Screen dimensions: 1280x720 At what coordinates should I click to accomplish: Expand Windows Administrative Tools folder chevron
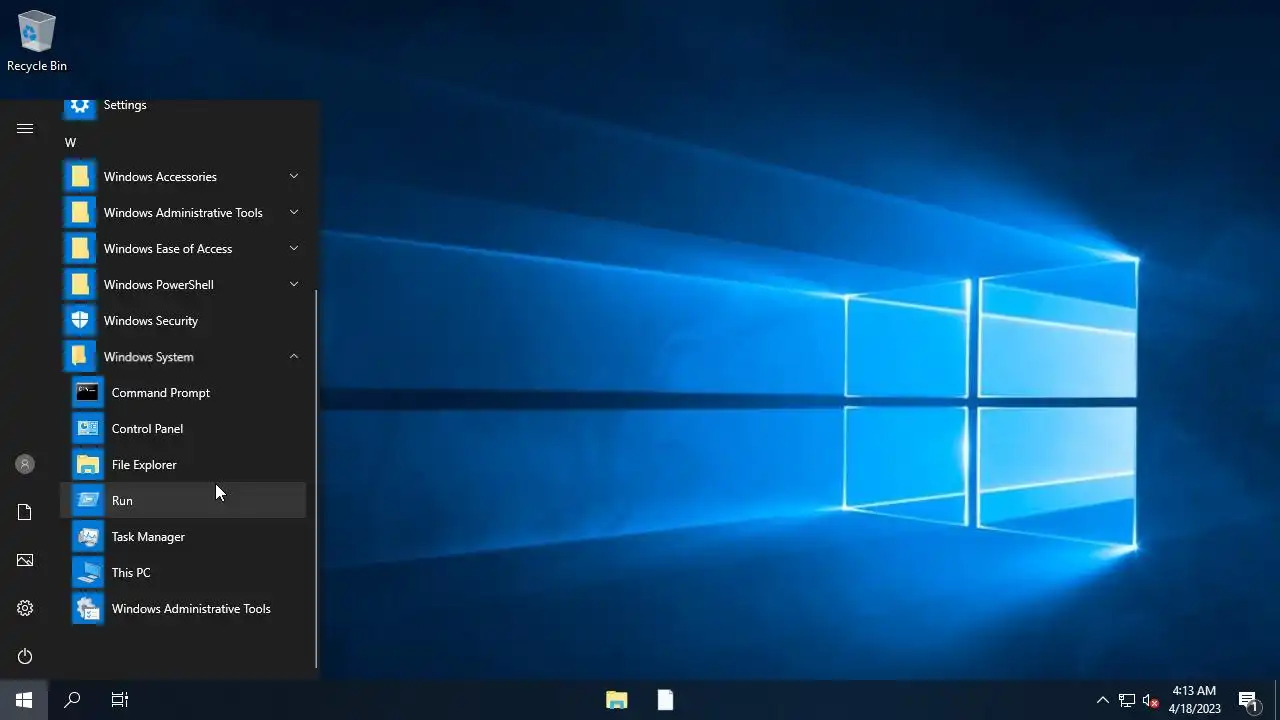(294, 212)
